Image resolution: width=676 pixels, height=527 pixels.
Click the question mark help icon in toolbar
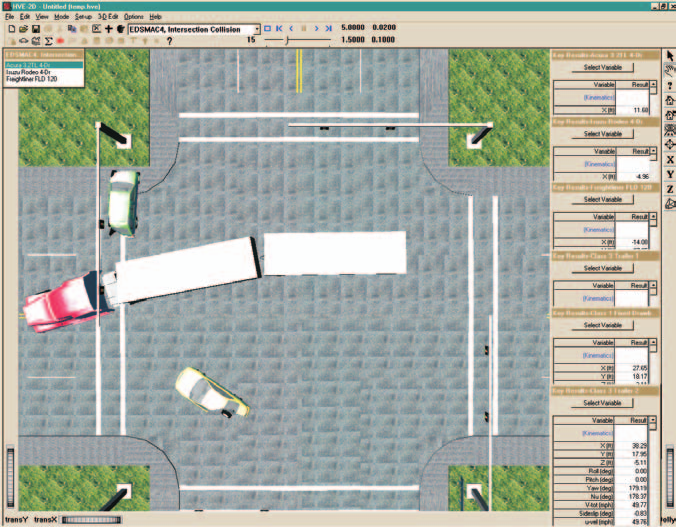pyautogui.click(x=169, y=41)
